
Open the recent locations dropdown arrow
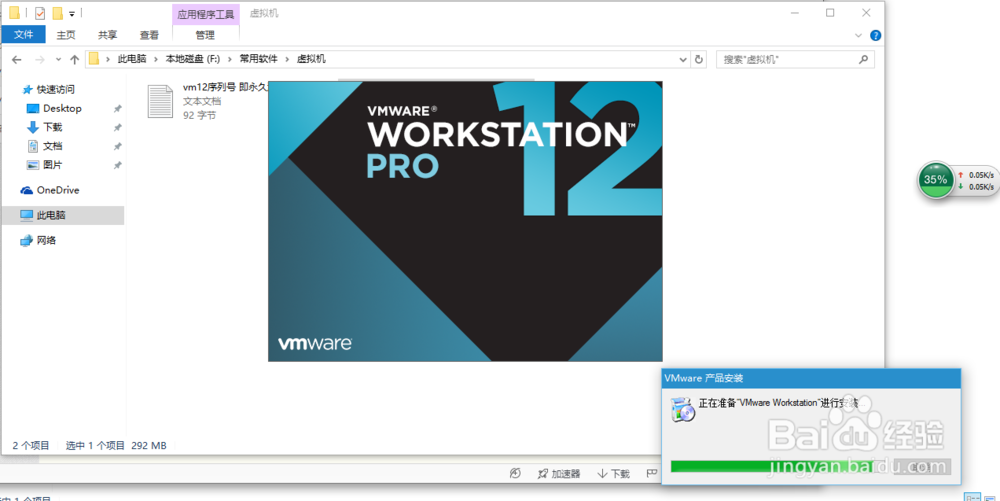(x=58, y=59)
